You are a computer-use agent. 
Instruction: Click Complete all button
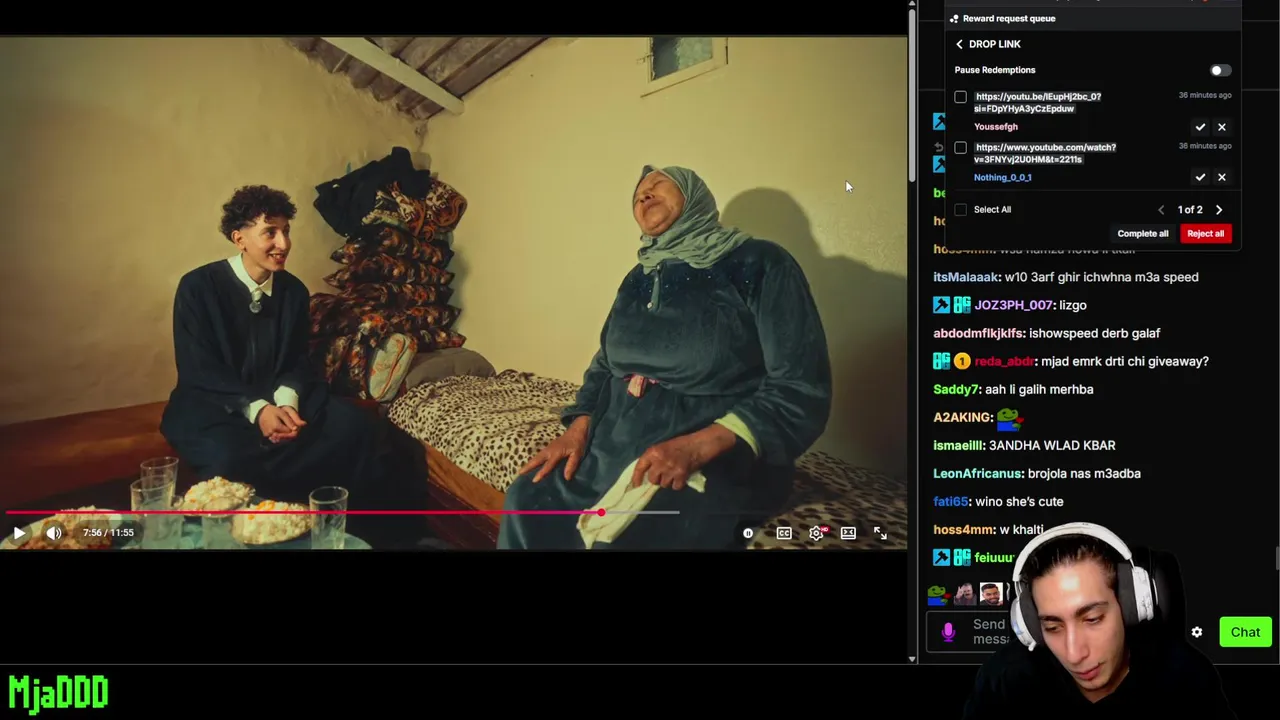[x=1143, y=234]
